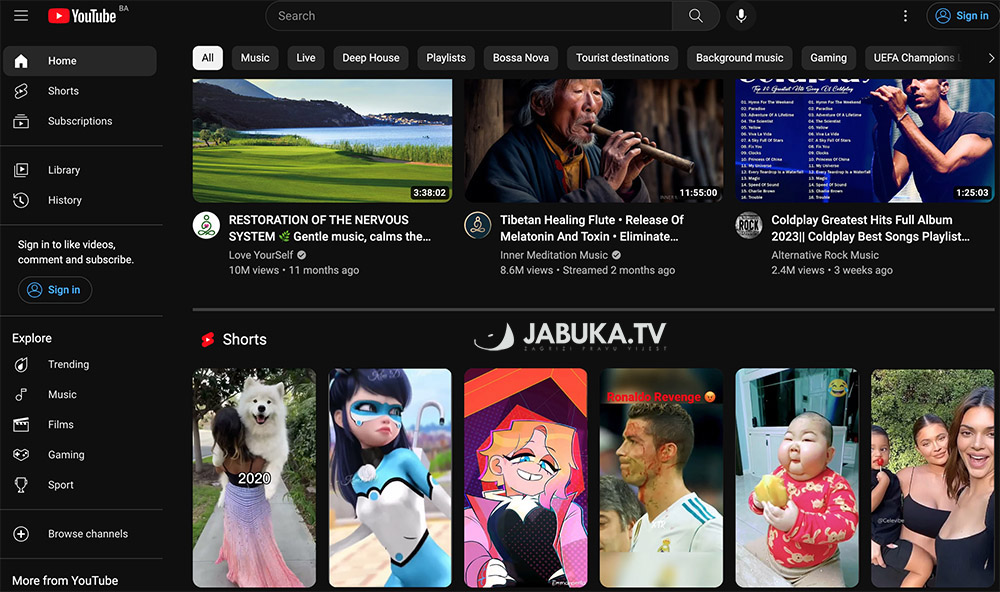
Task: Select the Playlists filter chip
Action: [x=446, y=58]
